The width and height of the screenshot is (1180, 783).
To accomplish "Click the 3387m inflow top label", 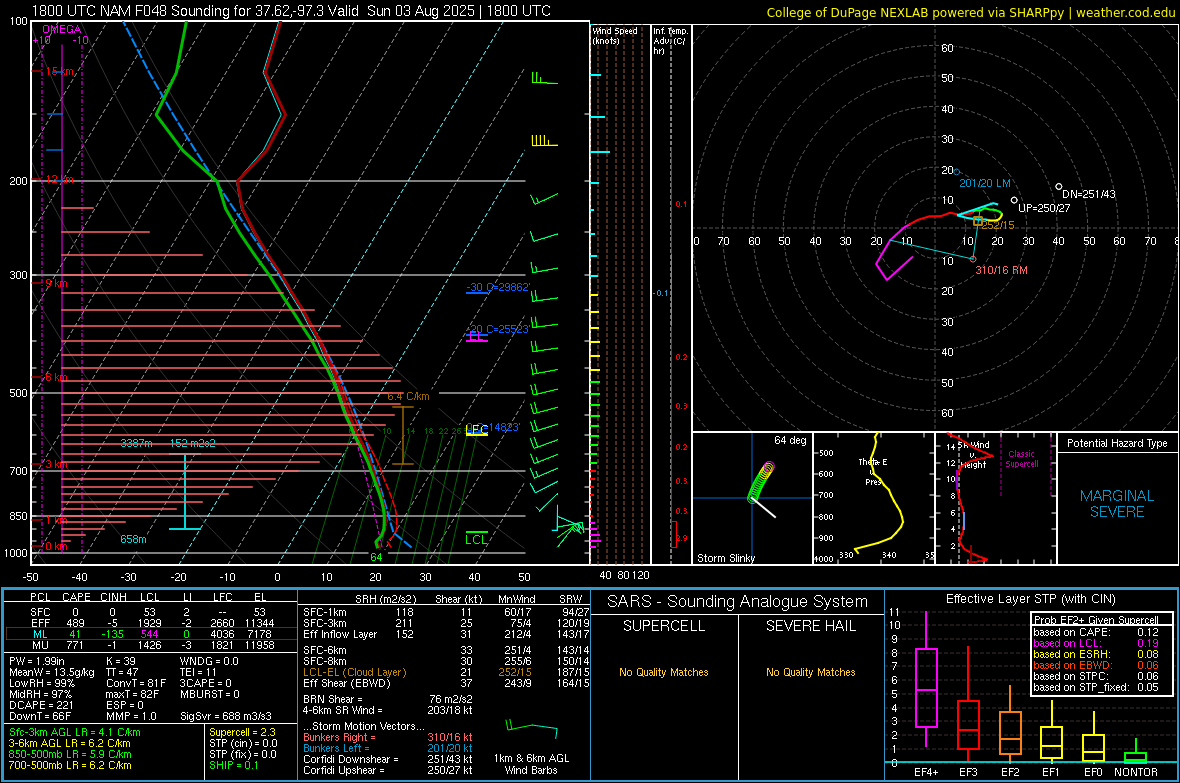I will [x=136, y=443].
